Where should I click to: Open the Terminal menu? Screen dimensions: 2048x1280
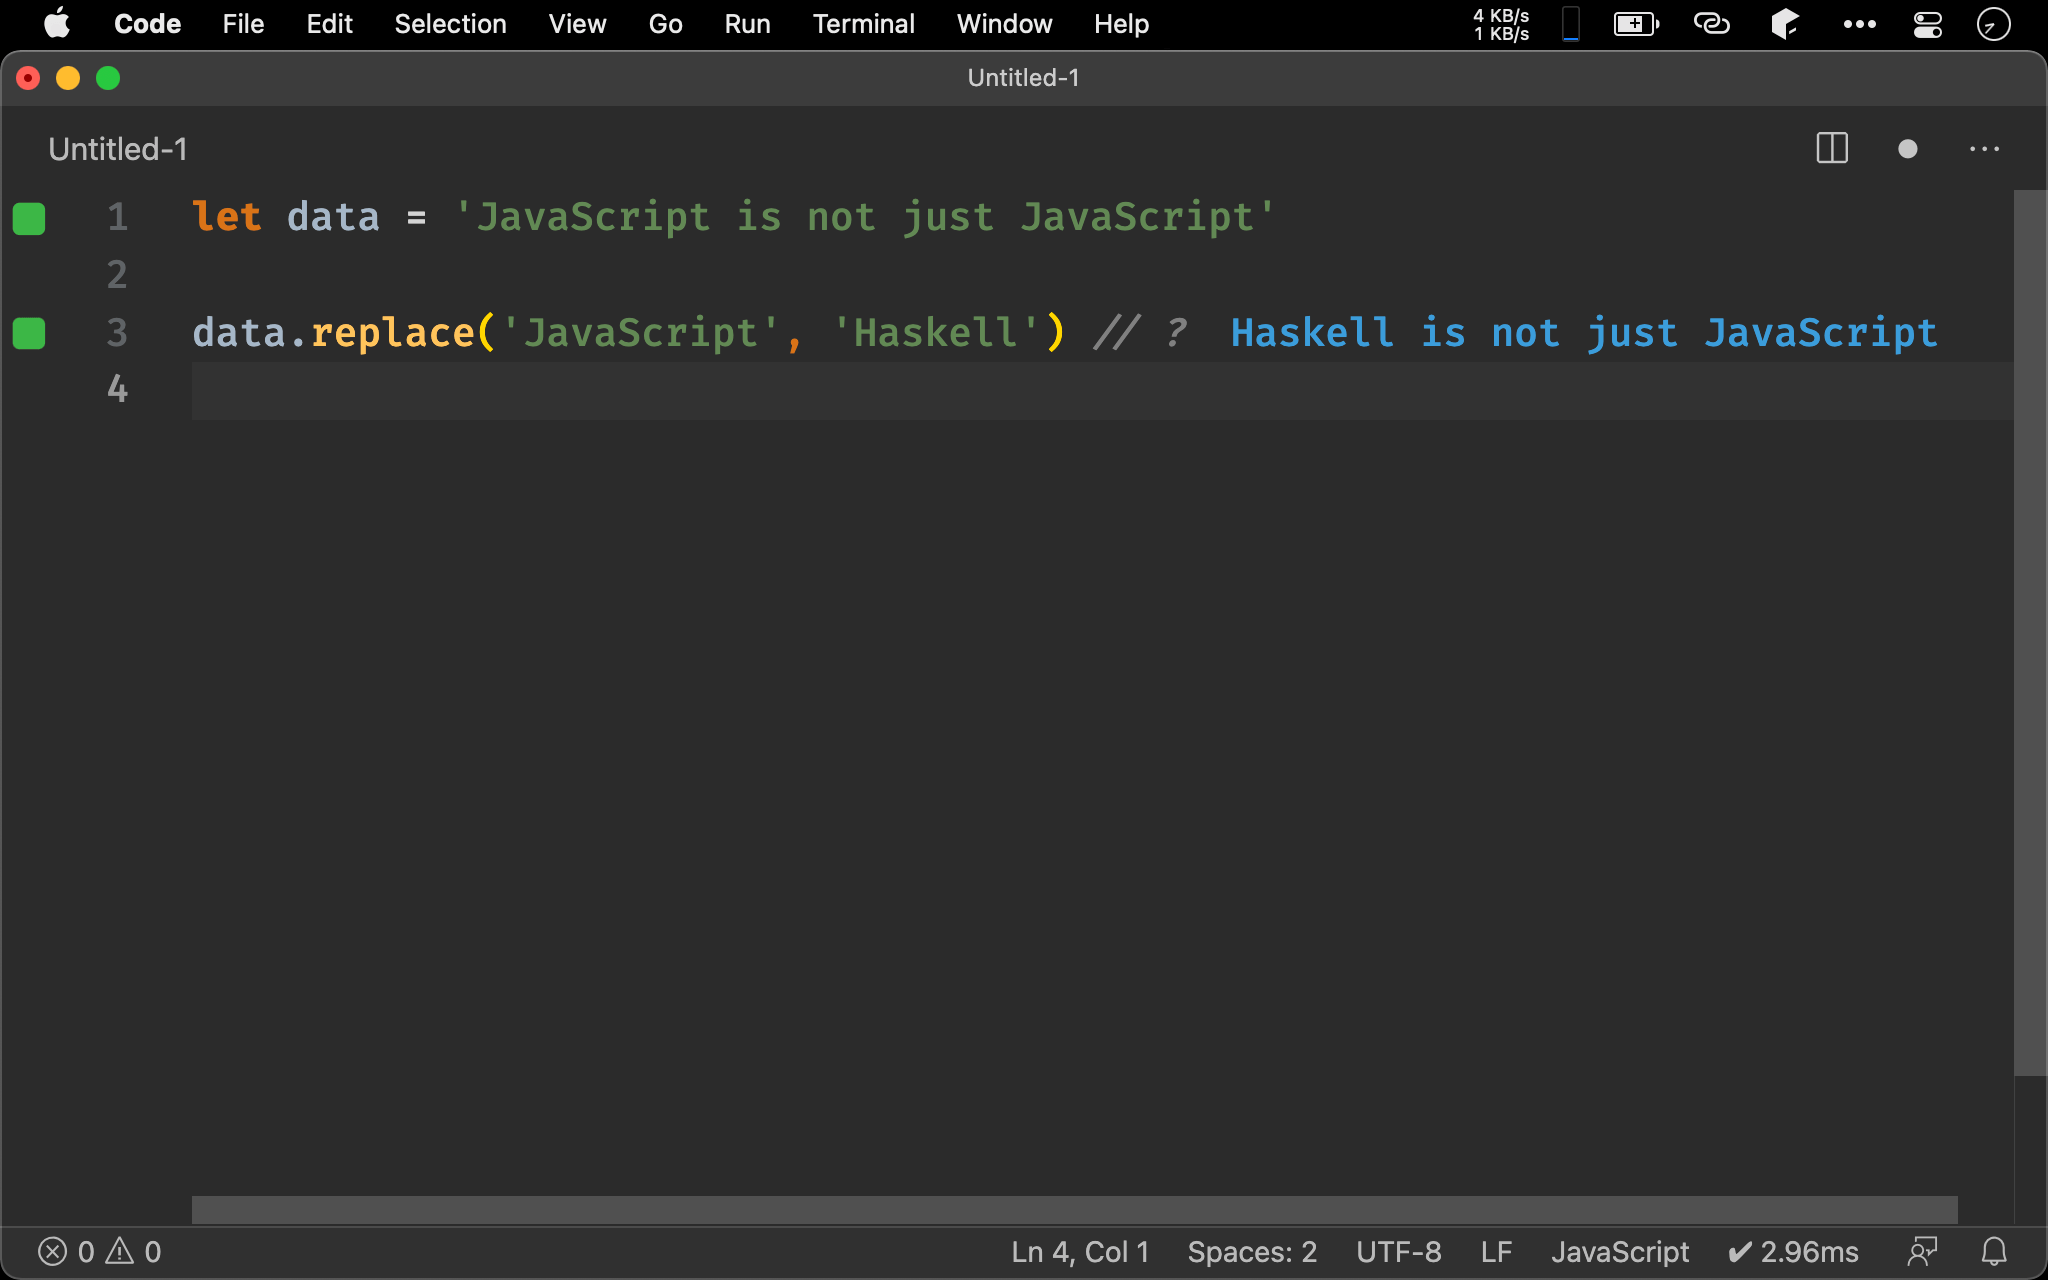(x=863, y=24)
